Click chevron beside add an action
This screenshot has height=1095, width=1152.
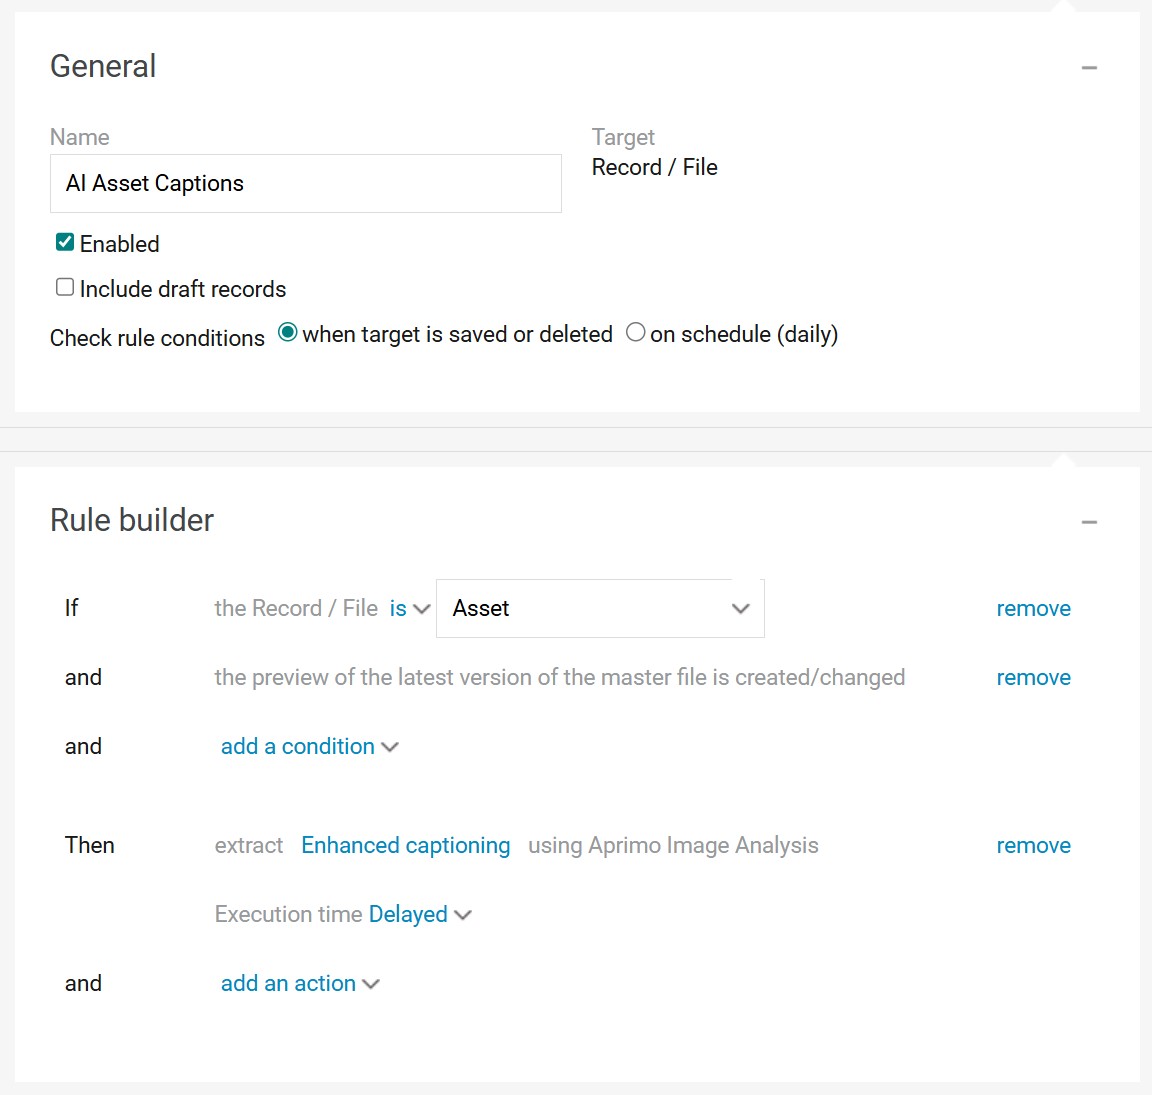point(371,984)
